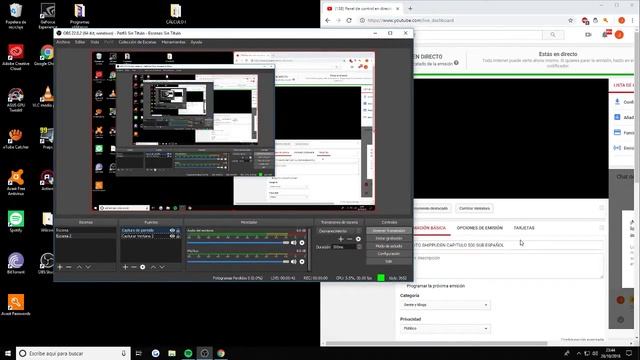Click the Cambiar miniatura button on YouTube
This screenshot has height=360, width=640.
click(x=474, y=209)
